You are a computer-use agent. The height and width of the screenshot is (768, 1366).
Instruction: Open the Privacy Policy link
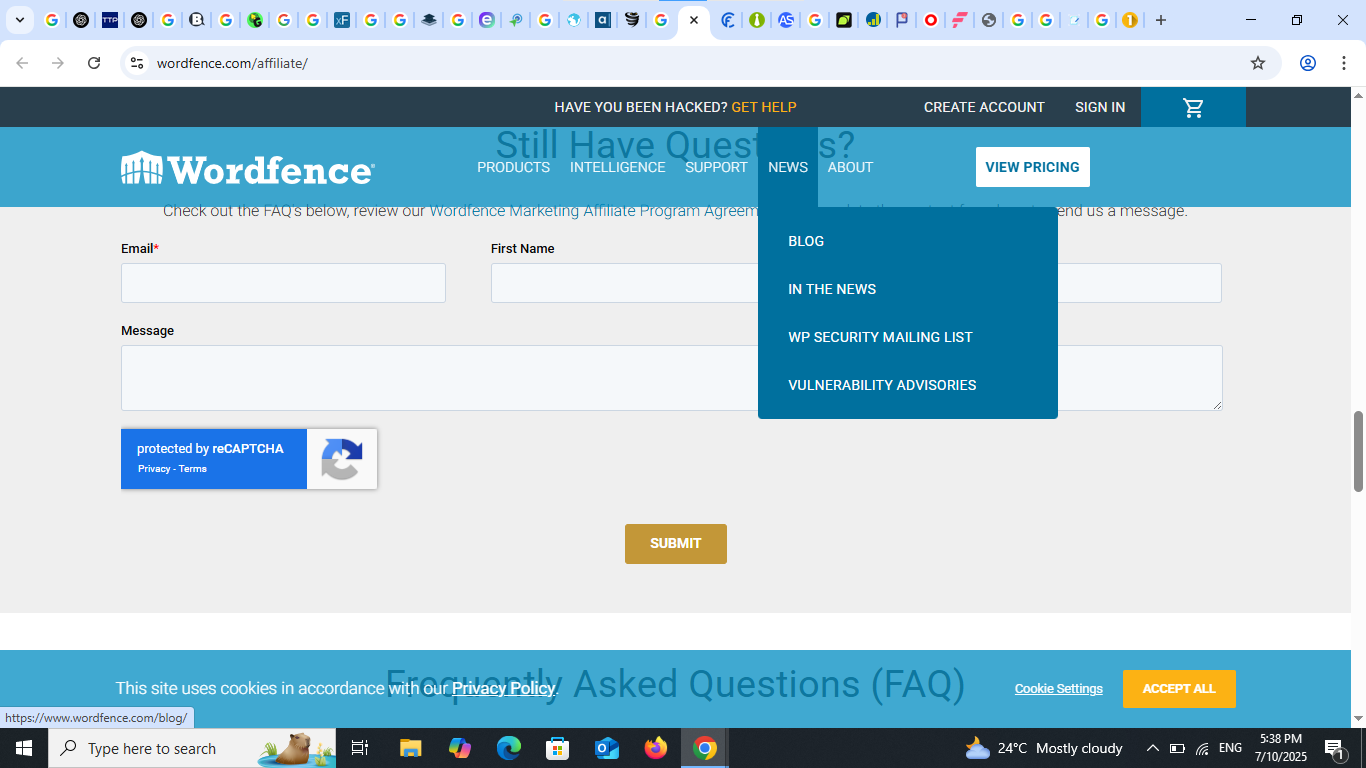[x=503, y=688]
